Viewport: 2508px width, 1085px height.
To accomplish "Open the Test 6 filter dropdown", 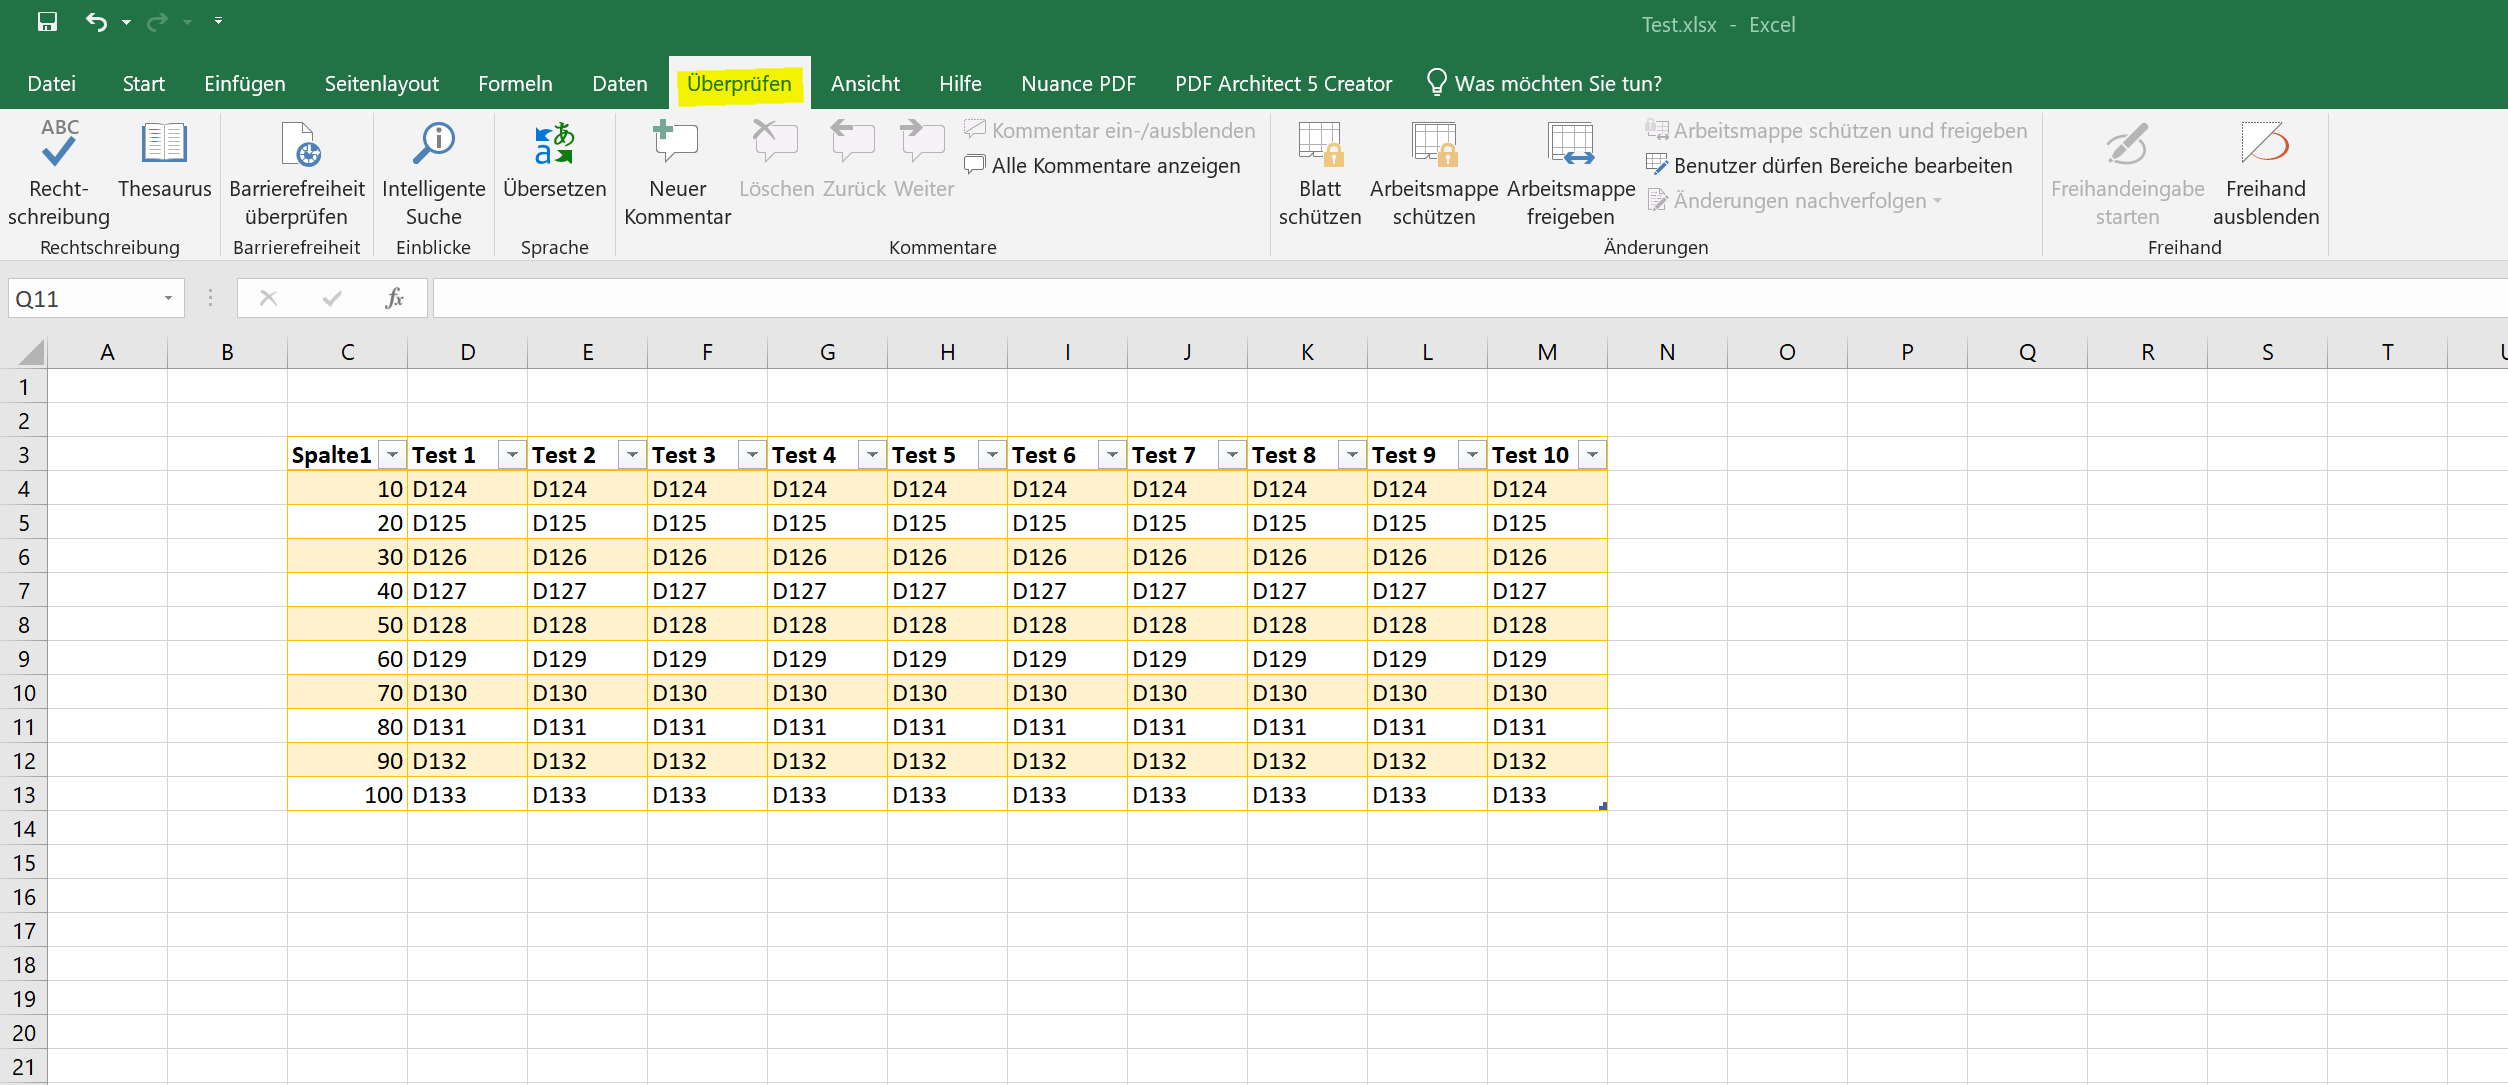I will click(x=1113, y=455).
